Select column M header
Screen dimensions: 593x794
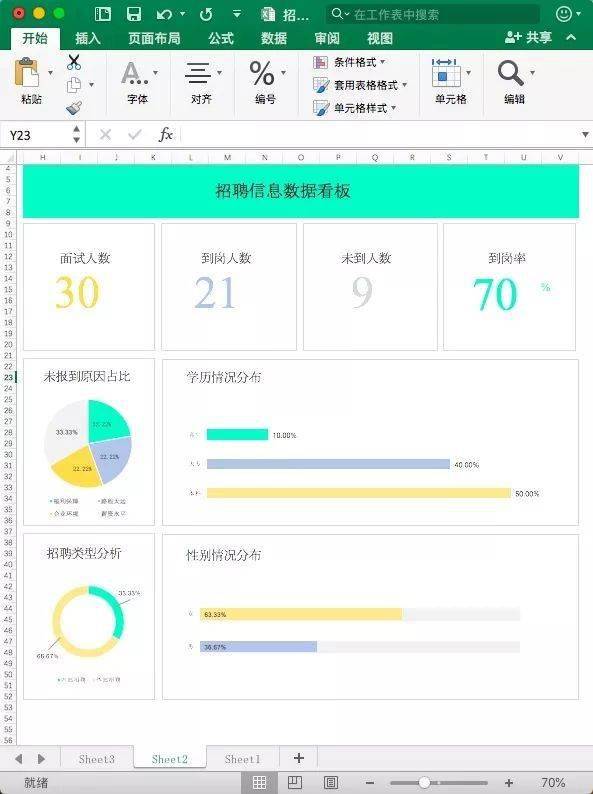227,157
